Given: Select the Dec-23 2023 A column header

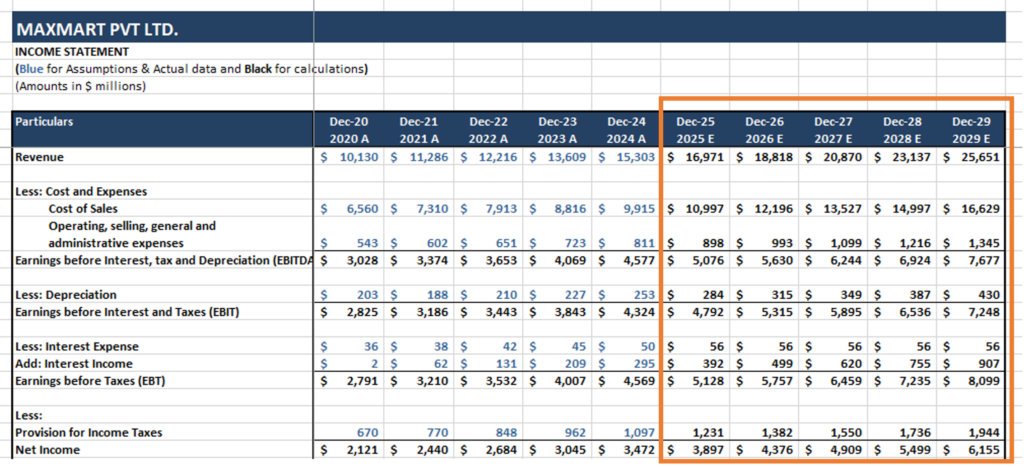Looking at the screenshot, I should click(557, 130).
